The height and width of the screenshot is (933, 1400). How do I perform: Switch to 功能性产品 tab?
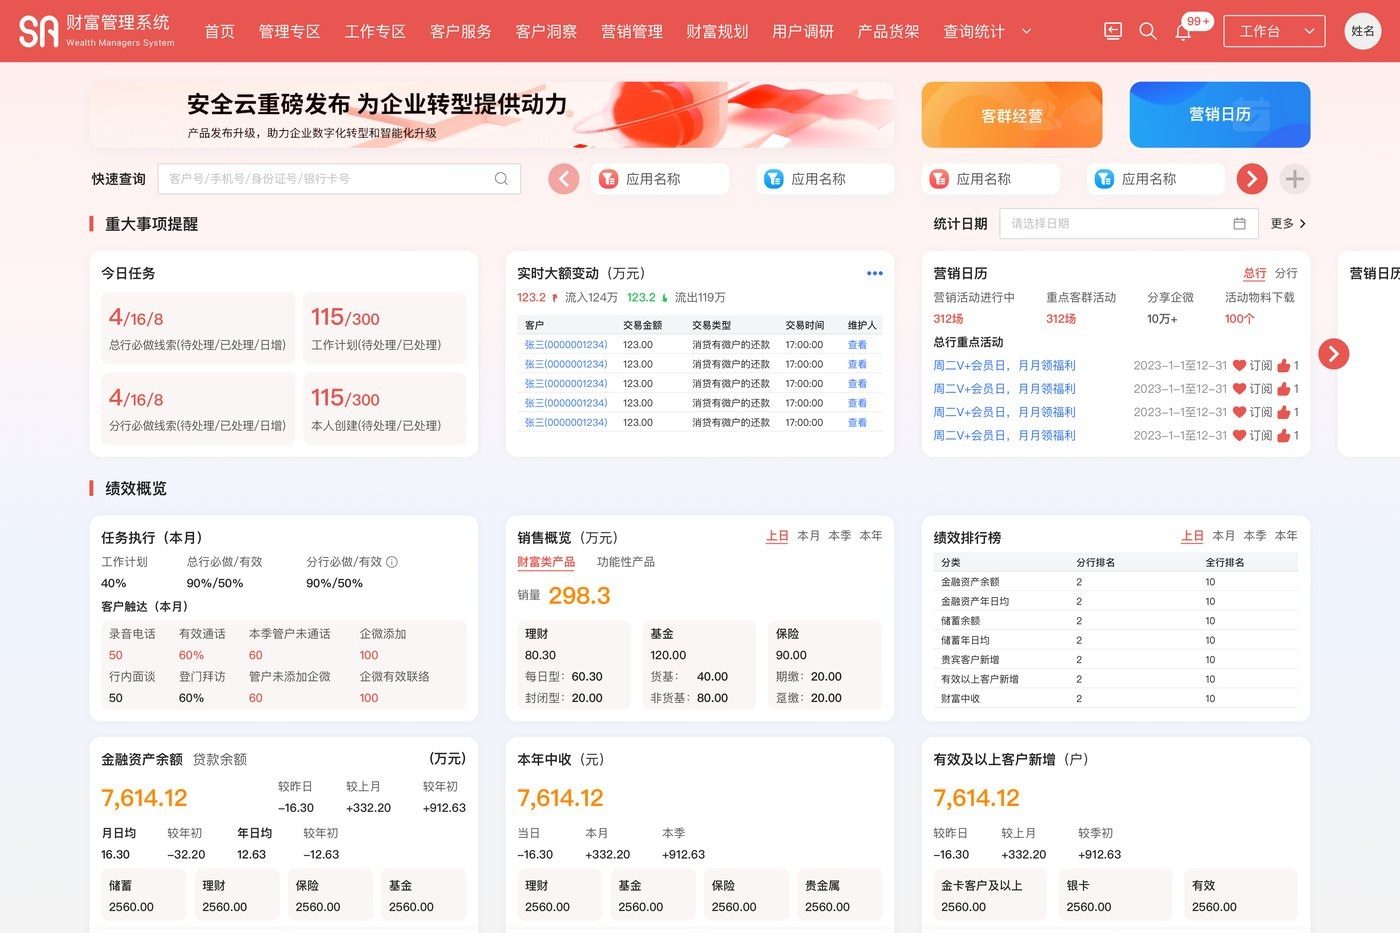click(626, 562)
